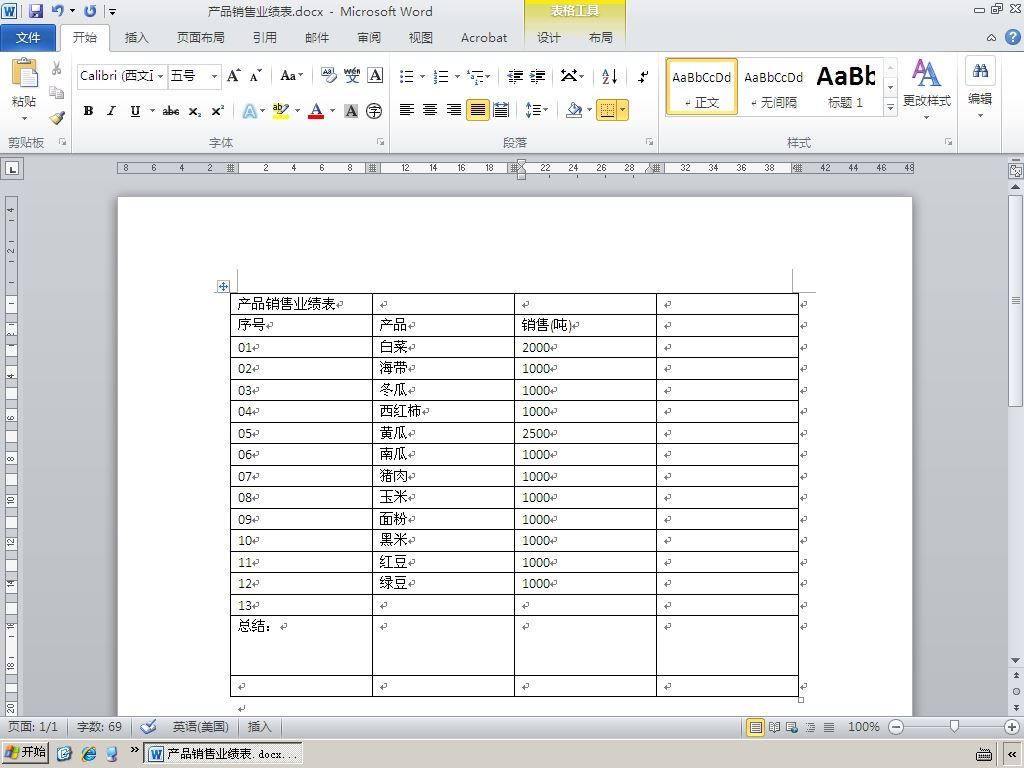This screenshot has width=1024, height=768.
Task: Toggle Justify paragraph alignment
Action: click(x=477, y=110)
